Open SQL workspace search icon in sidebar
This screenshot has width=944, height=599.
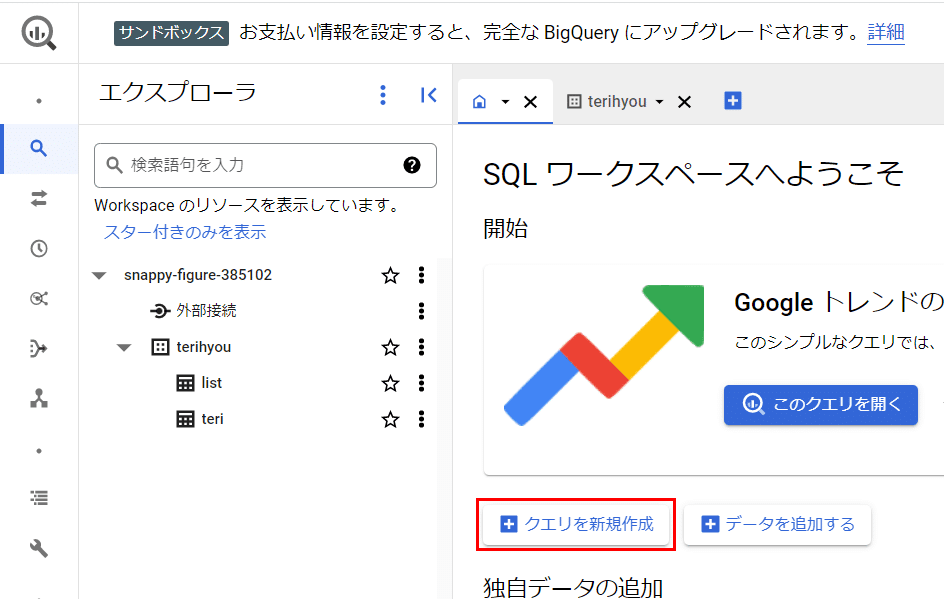pos(39,148)
